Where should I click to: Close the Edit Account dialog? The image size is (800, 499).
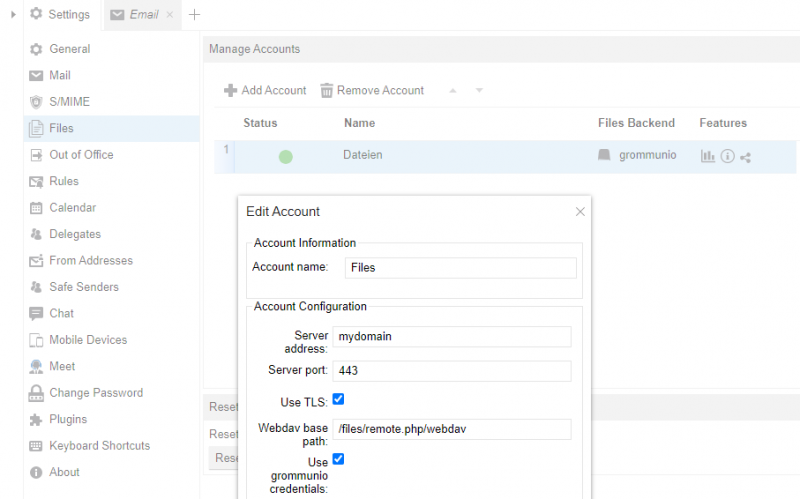click(580, 212)
